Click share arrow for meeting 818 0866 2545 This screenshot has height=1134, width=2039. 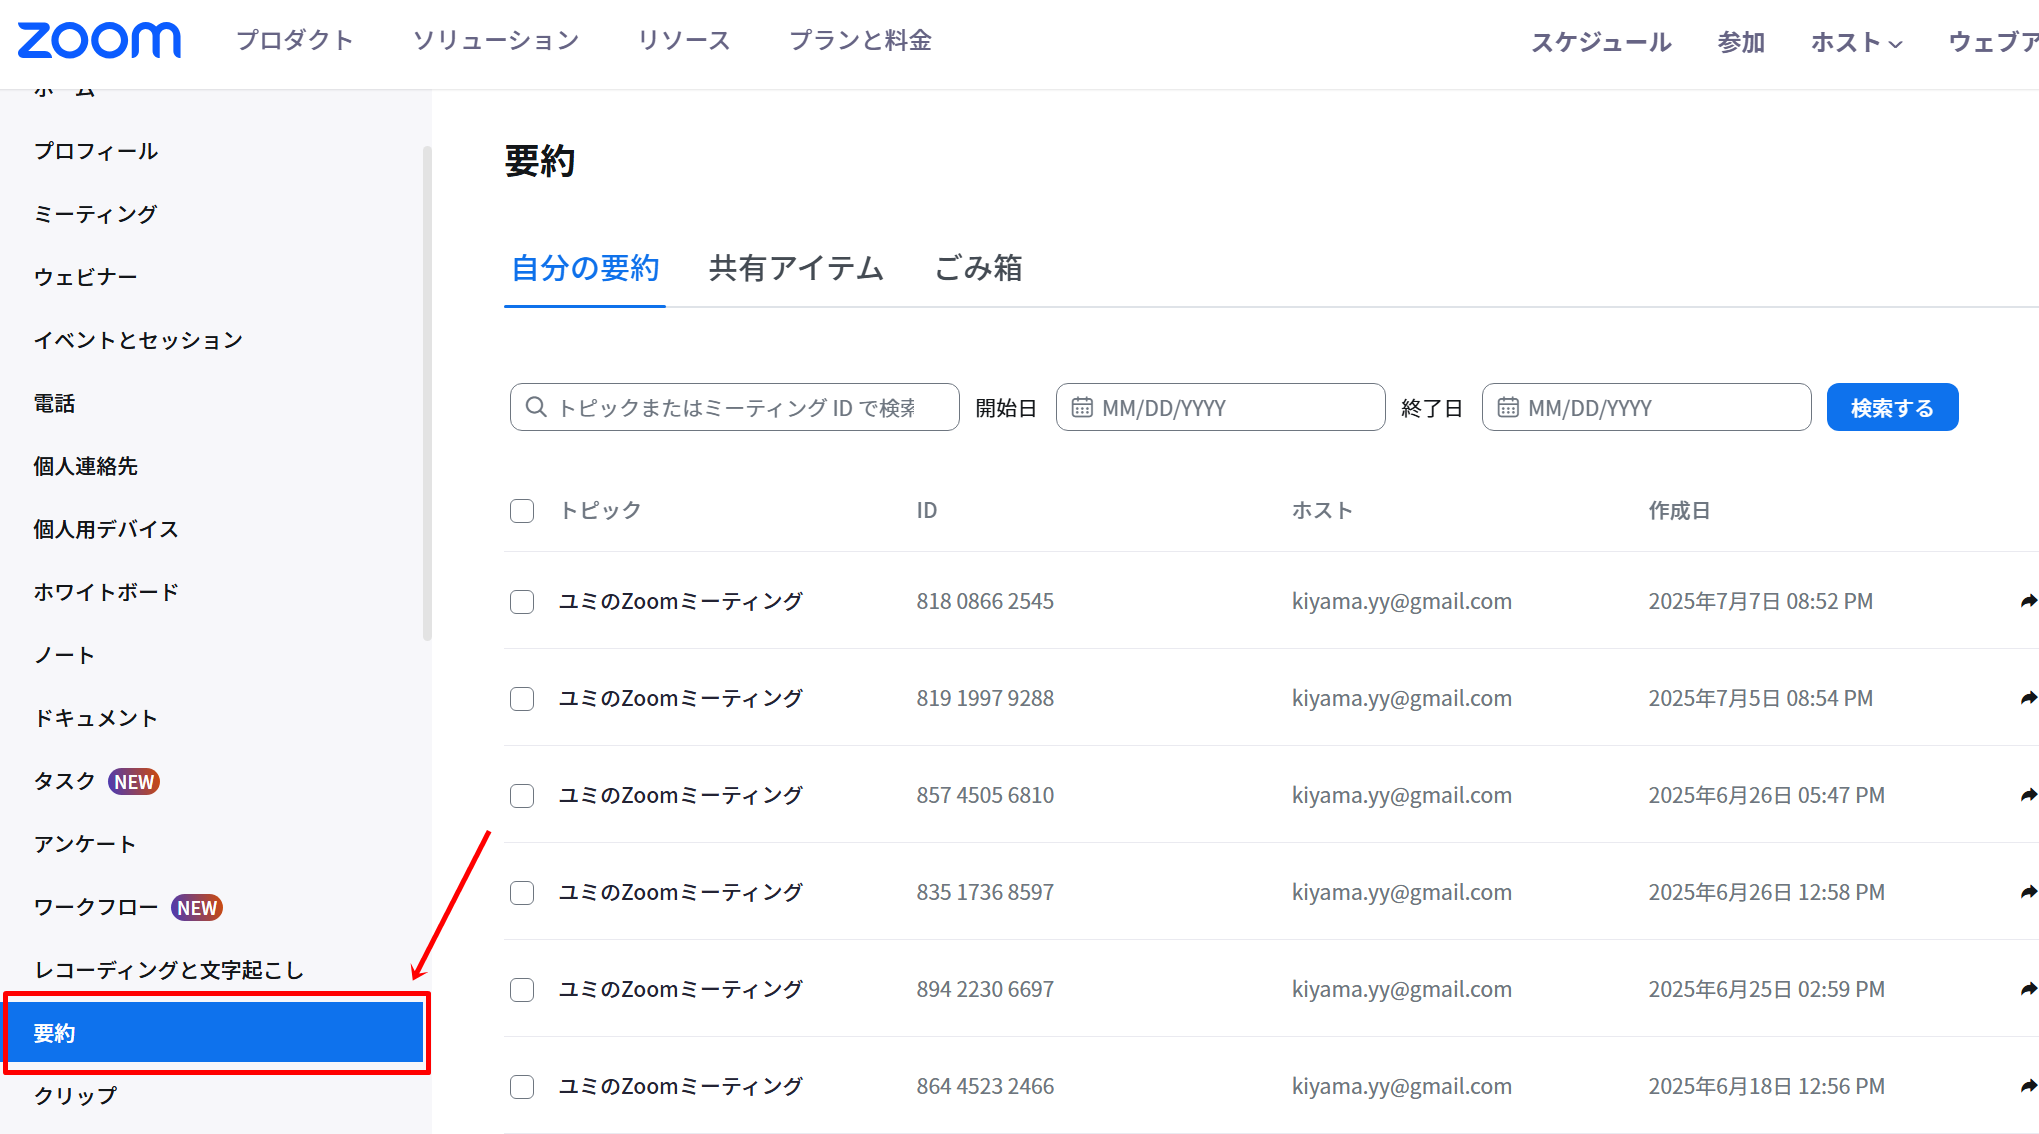click(2028, 601)
